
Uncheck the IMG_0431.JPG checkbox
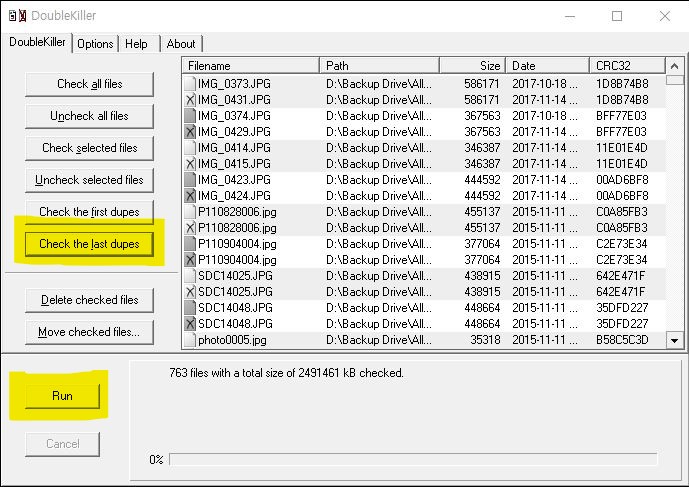pyautogui.click(x=190, y=100)
